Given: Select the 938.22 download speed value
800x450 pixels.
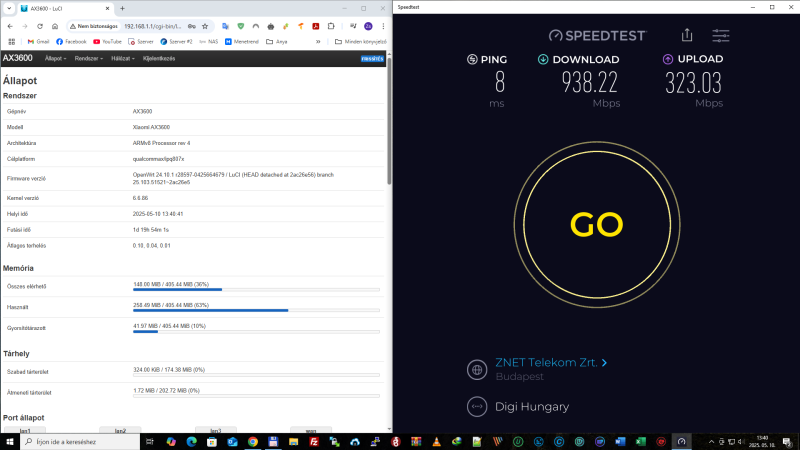Looking at the screenshot, I should [x=589, y=82].
